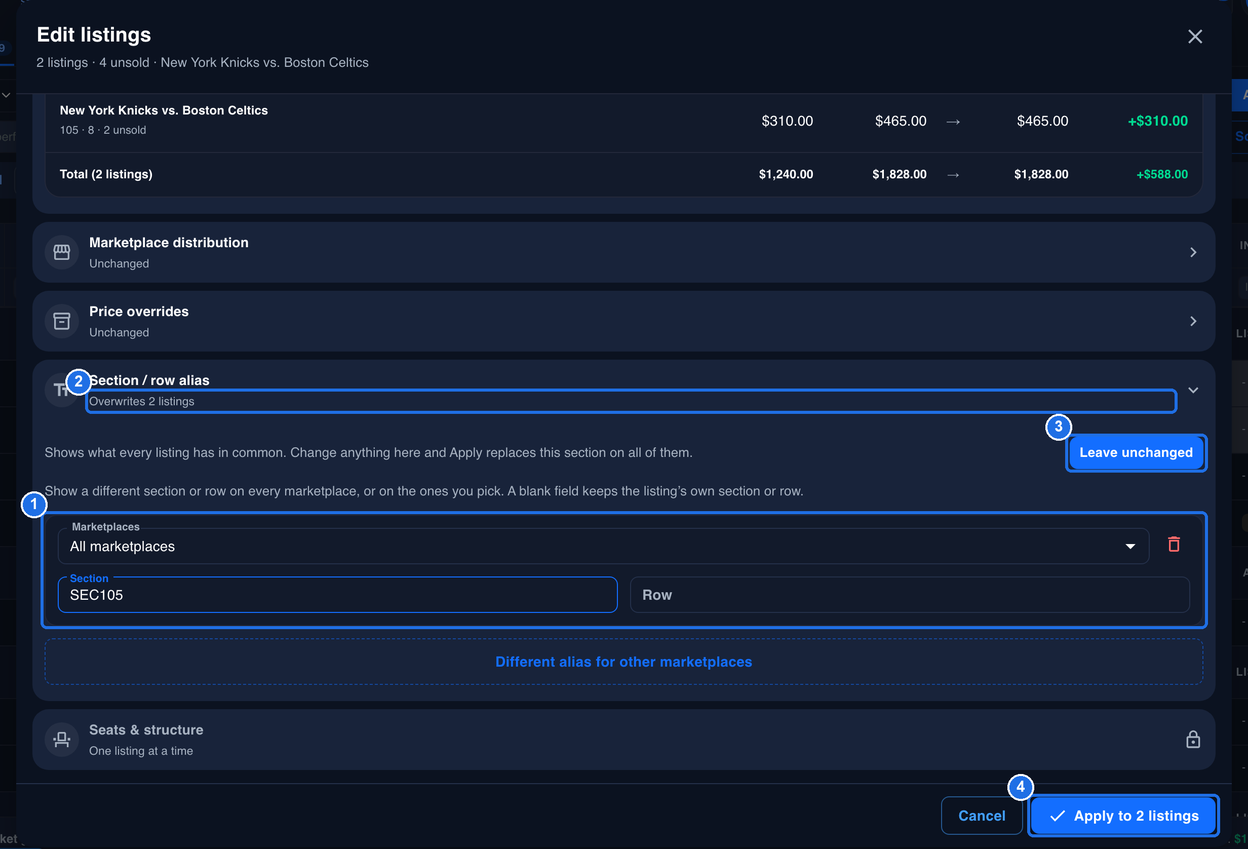Image resolution: width=1248 pixels, height=849 pixels.
Task: Select the Total (2 listings) row label
Action: [x=106, y=174]
